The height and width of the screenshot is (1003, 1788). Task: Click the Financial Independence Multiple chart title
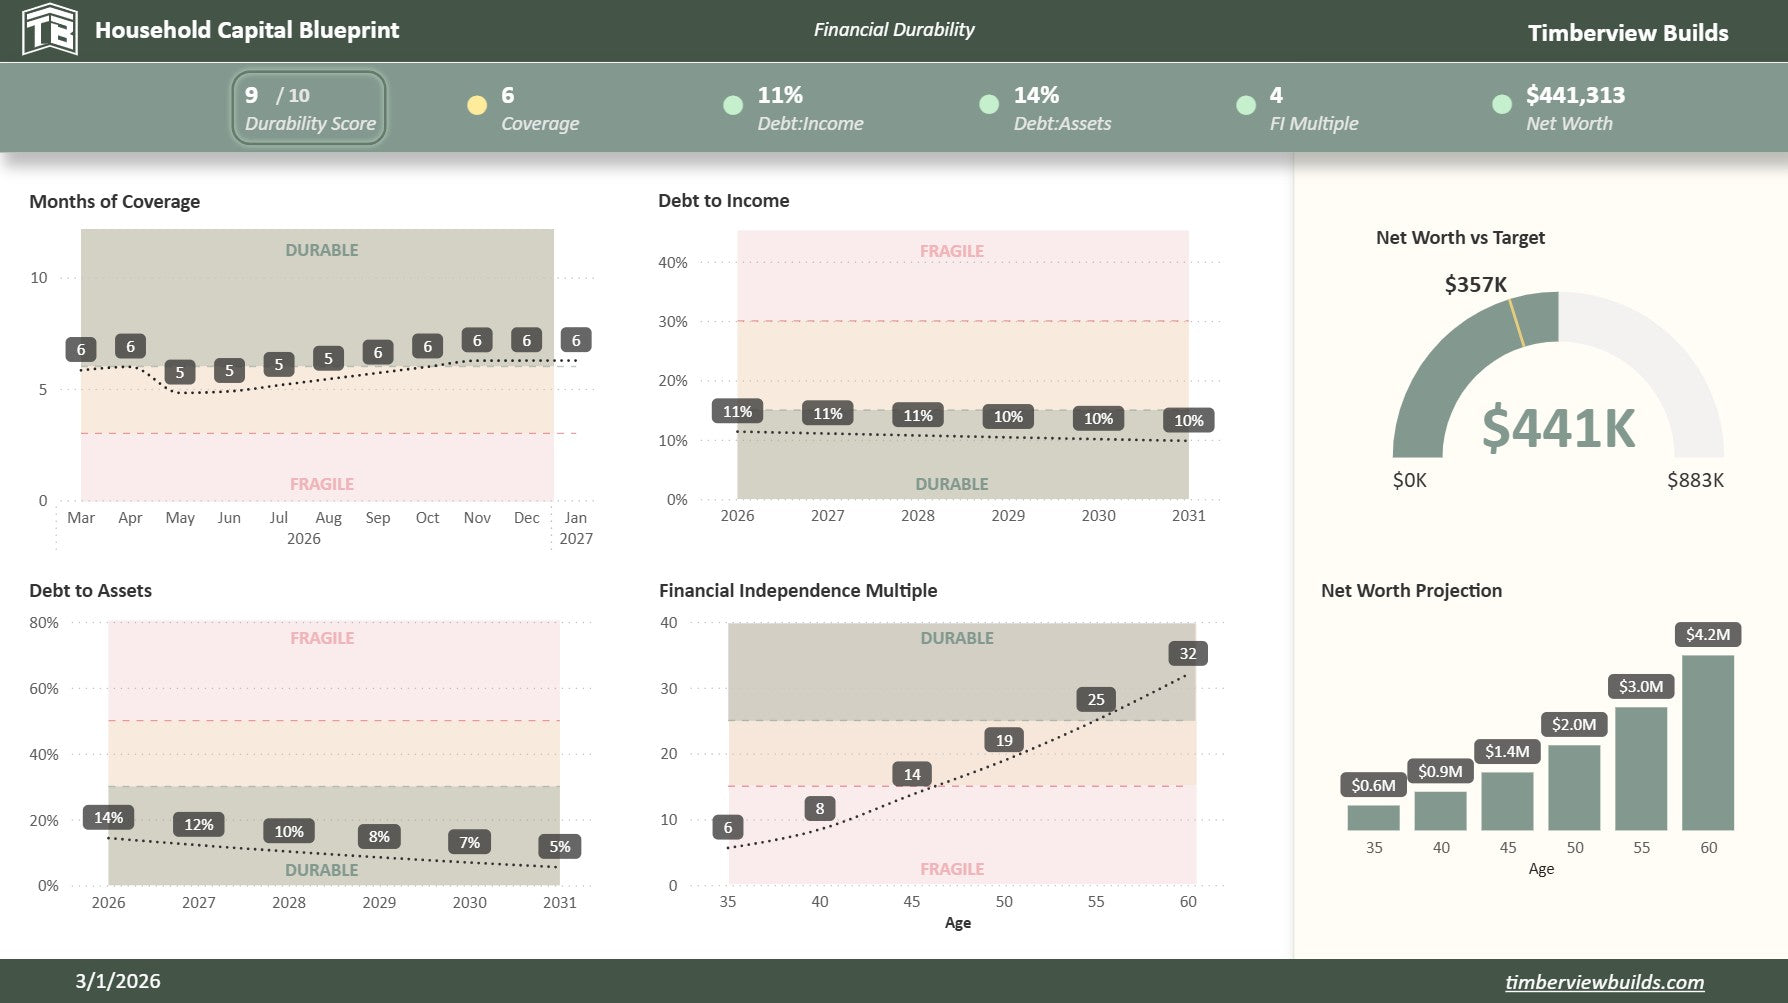click(x=797, y=591)
